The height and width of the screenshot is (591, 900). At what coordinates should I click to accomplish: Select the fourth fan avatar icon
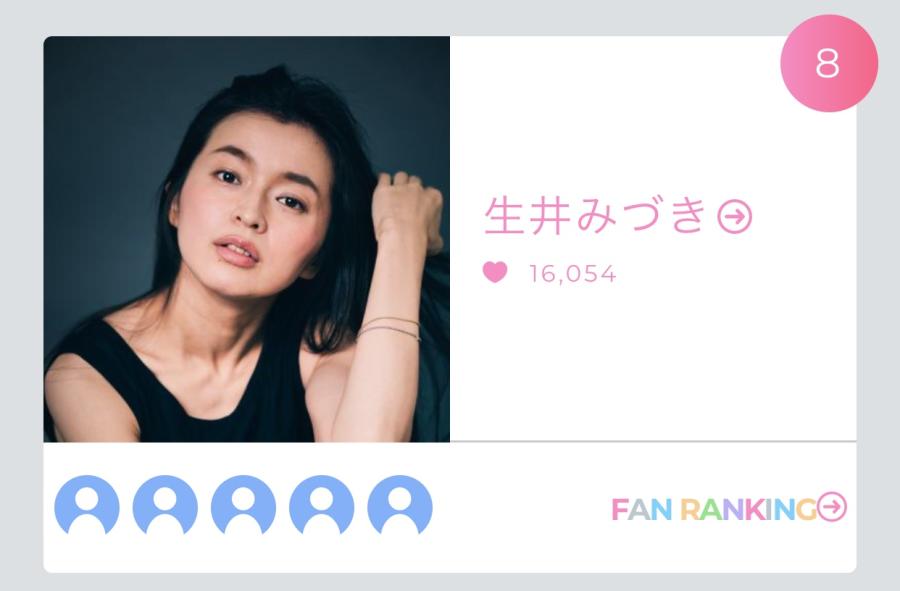pos(321,505)
